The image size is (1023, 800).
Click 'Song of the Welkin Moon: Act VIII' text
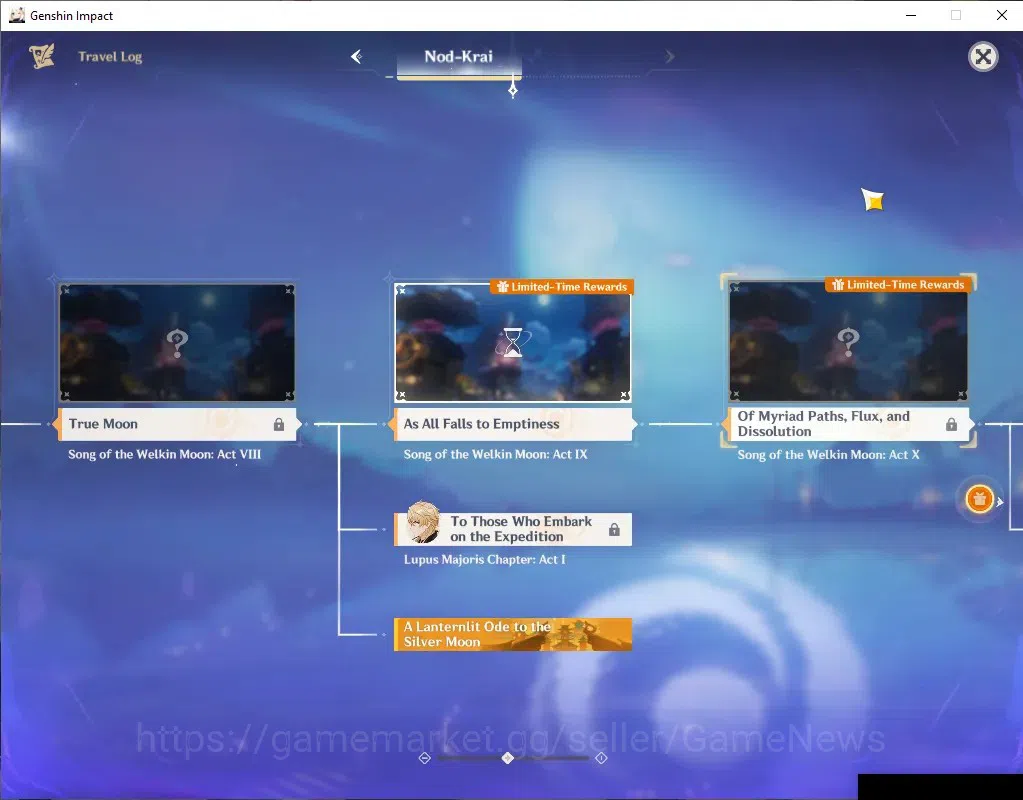click(164, 454)
